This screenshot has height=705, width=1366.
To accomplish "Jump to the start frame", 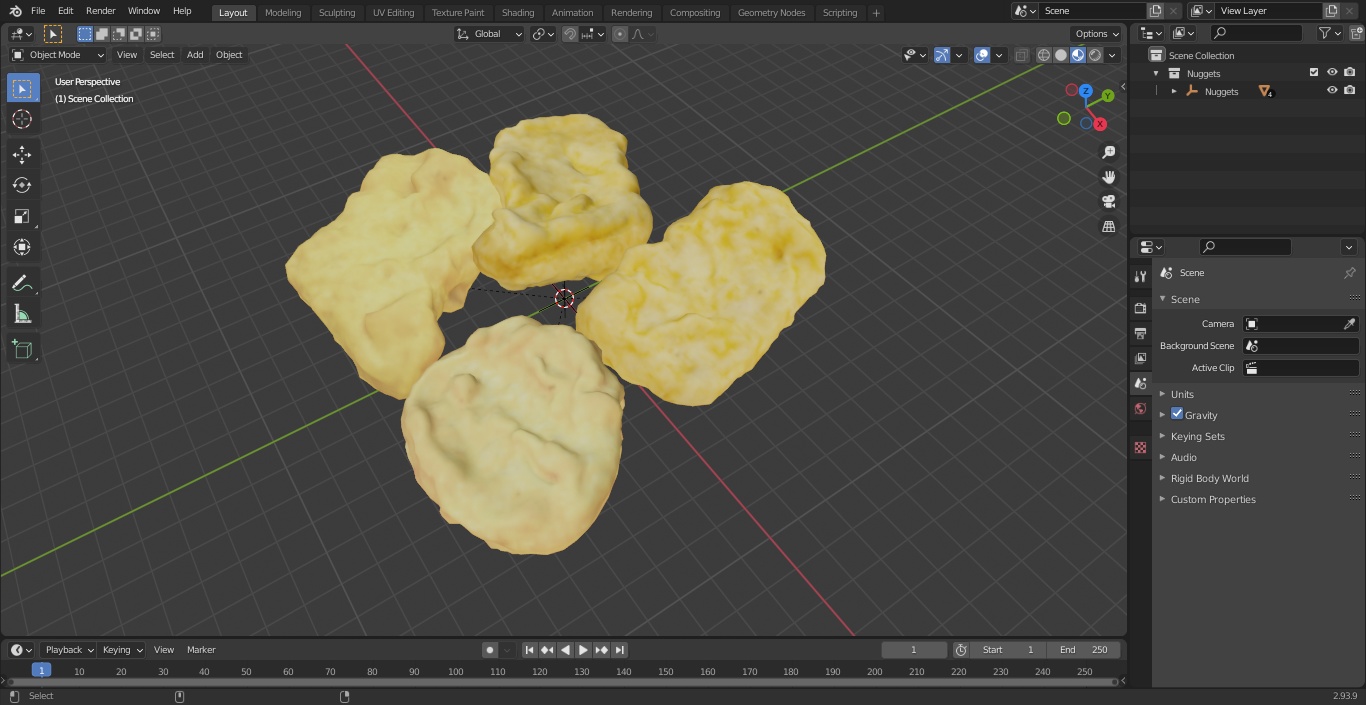I will pyautogui.click(x=529, y=650).
